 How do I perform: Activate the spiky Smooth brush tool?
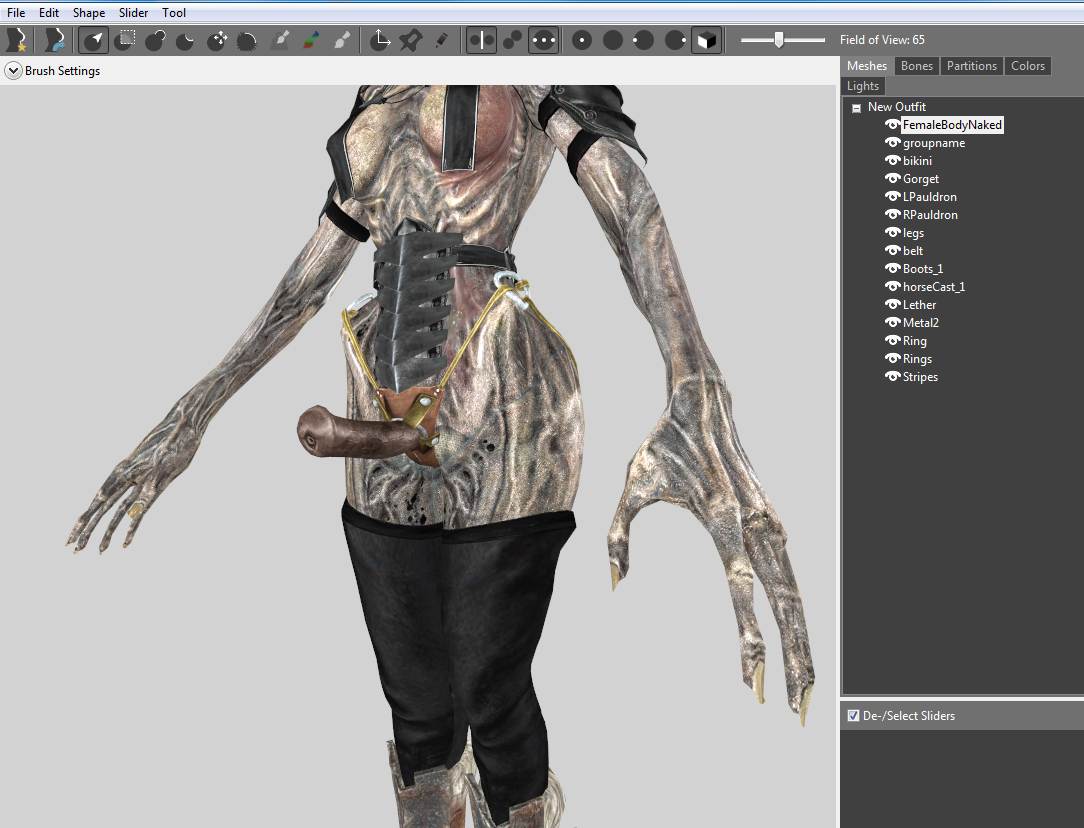(x=247, y=40)
